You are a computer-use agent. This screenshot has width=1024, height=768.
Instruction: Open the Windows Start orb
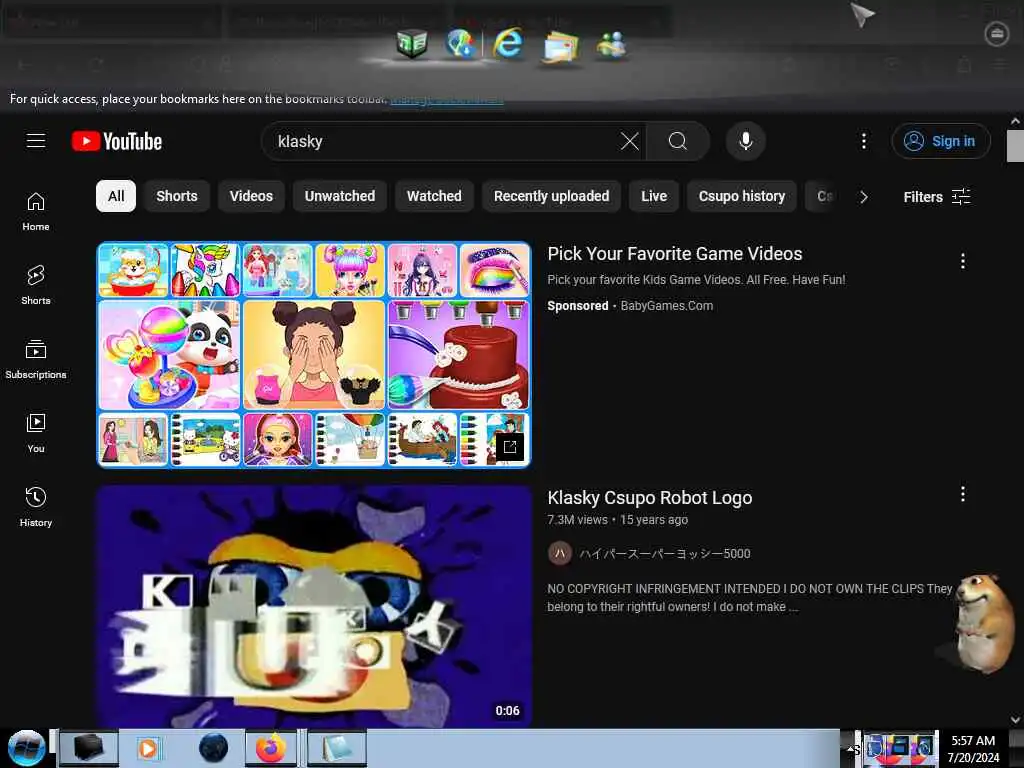coord(26,748)
